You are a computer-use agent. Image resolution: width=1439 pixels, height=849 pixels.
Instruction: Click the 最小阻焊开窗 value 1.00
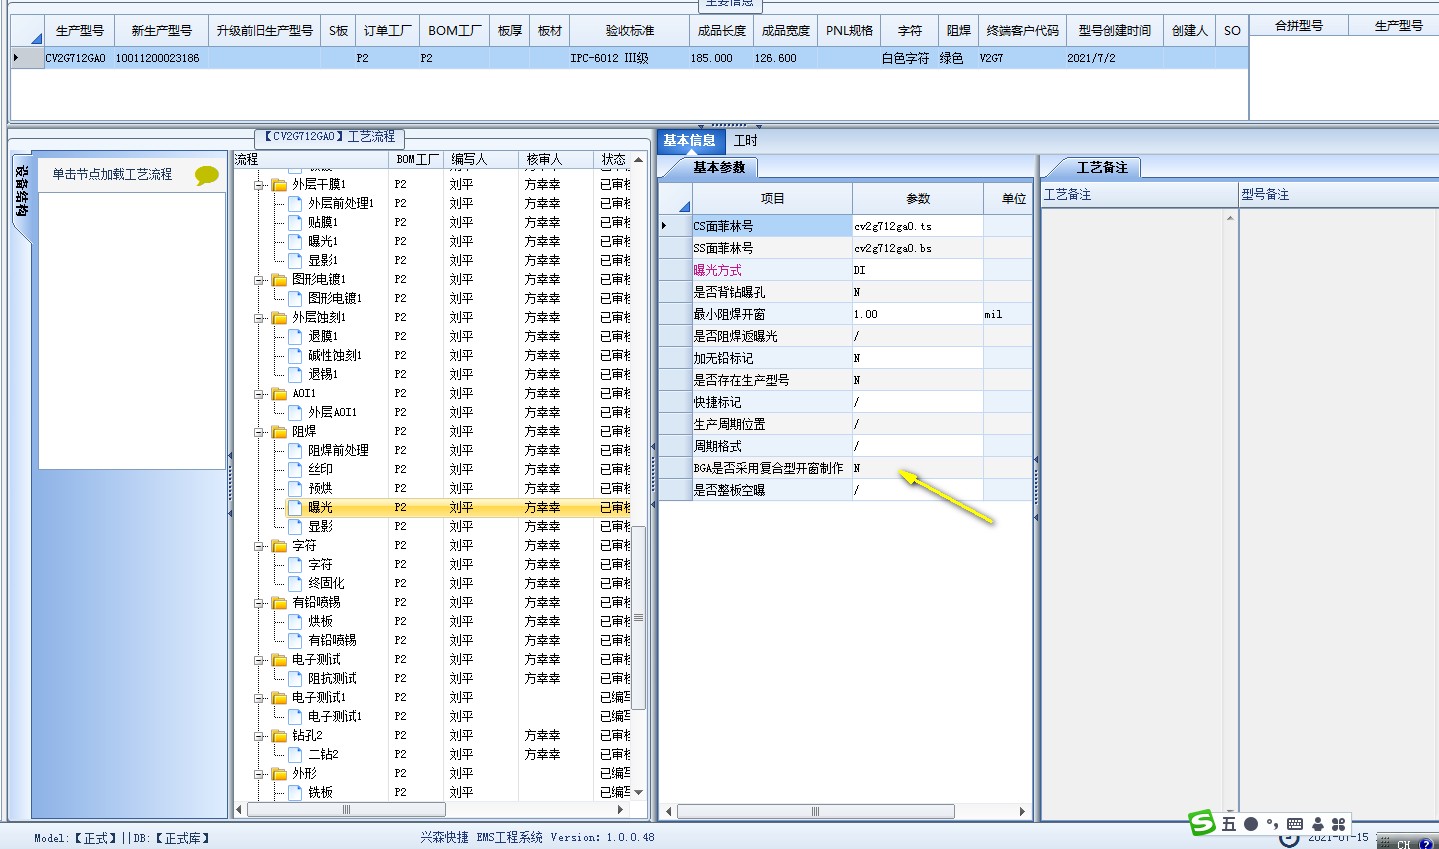[917, 314]
